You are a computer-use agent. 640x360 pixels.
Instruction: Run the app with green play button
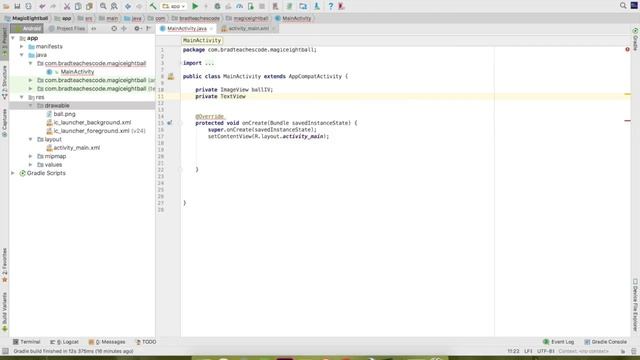(x=195, y=6)
